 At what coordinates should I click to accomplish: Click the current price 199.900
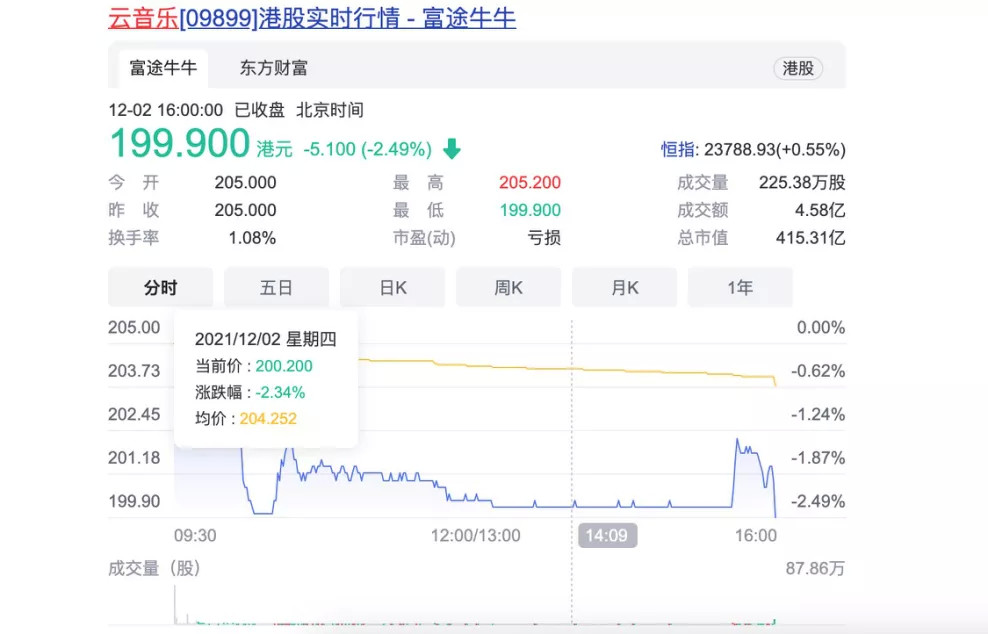tap(180, 143)
